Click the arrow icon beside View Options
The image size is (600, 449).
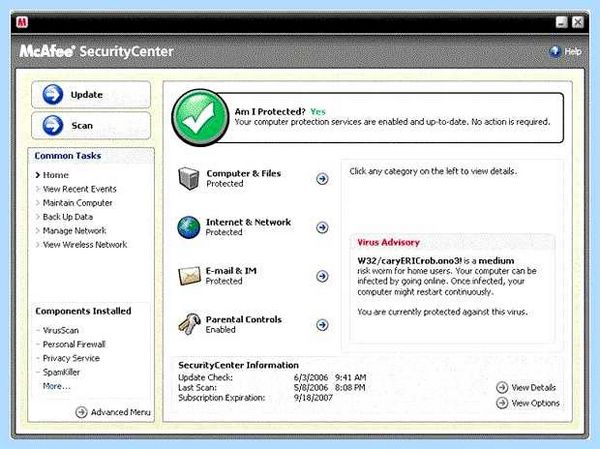502,403
